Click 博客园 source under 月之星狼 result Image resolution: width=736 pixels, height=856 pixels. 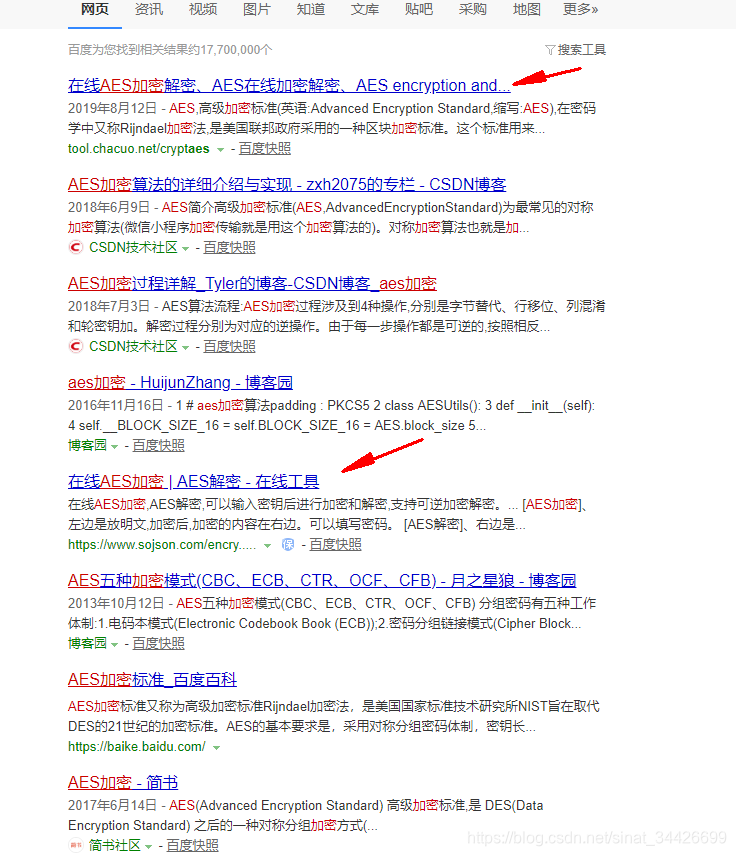[x=87, y=643]
